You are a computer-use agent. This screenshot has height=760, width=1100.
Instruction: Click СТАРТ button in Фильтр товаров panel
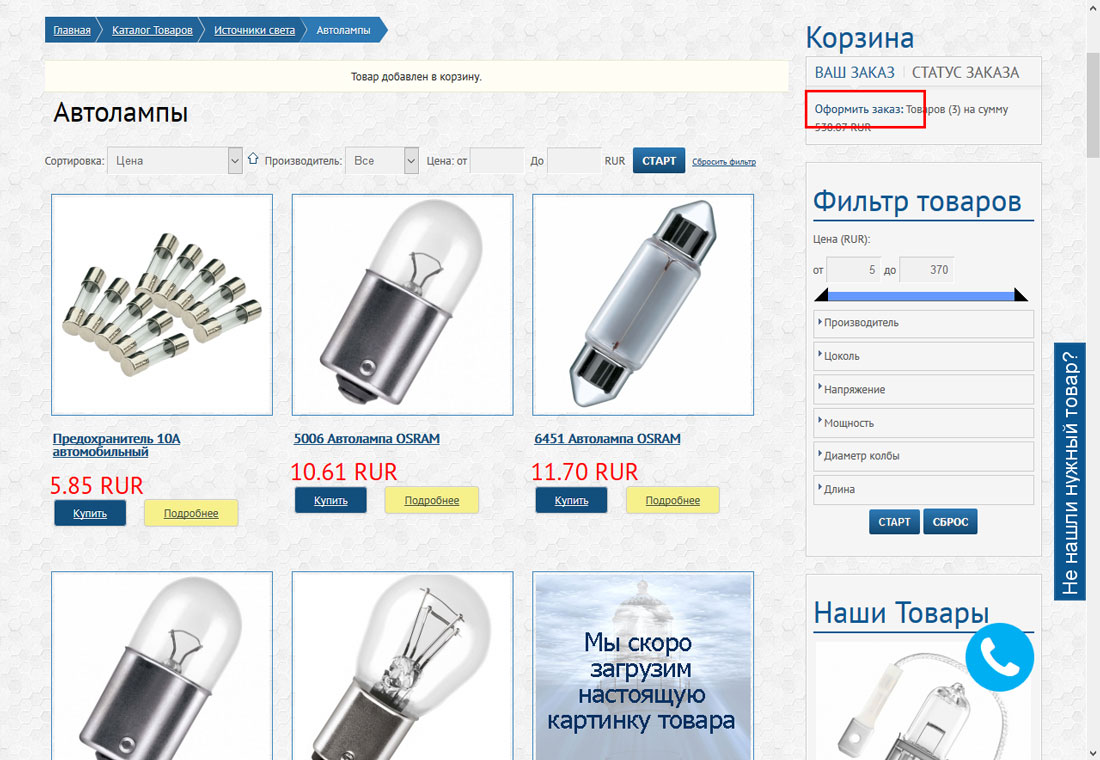(x=894, y=521)
